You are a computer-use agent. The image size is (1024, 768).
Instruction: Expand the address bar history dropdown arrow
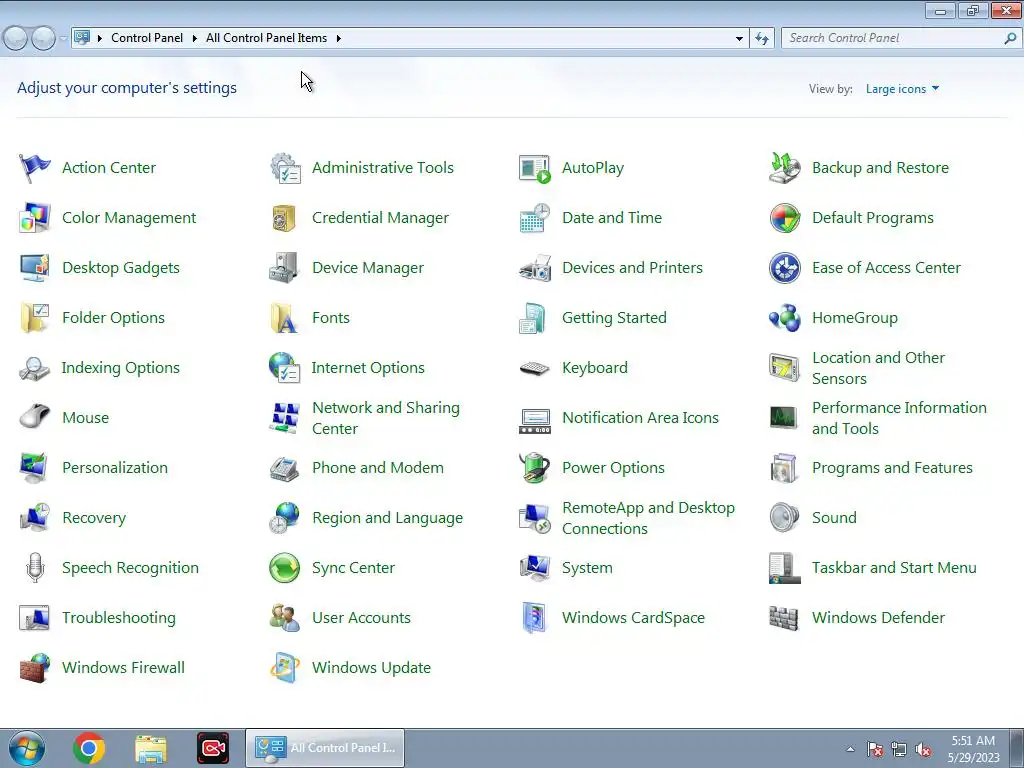tap(739, 39)
